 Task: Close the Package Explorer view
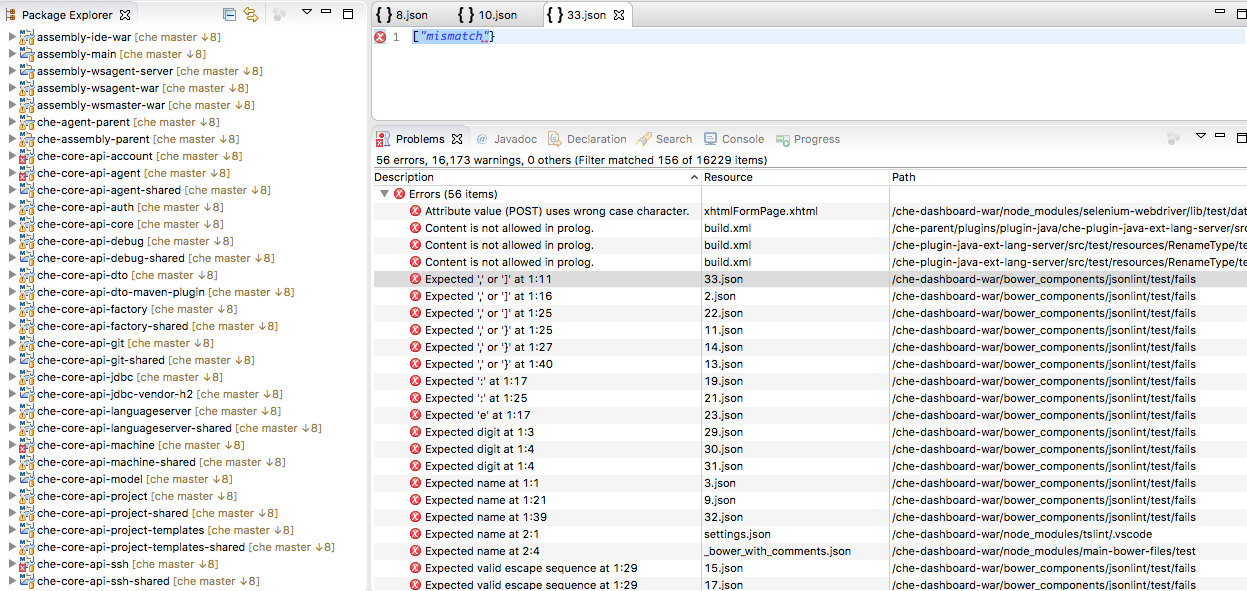coord(125,15)
